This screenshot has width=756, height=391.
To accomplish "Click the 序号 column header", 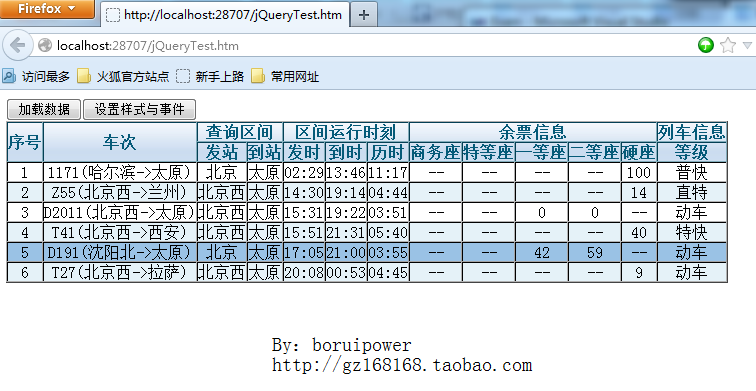I will point(25,142).
